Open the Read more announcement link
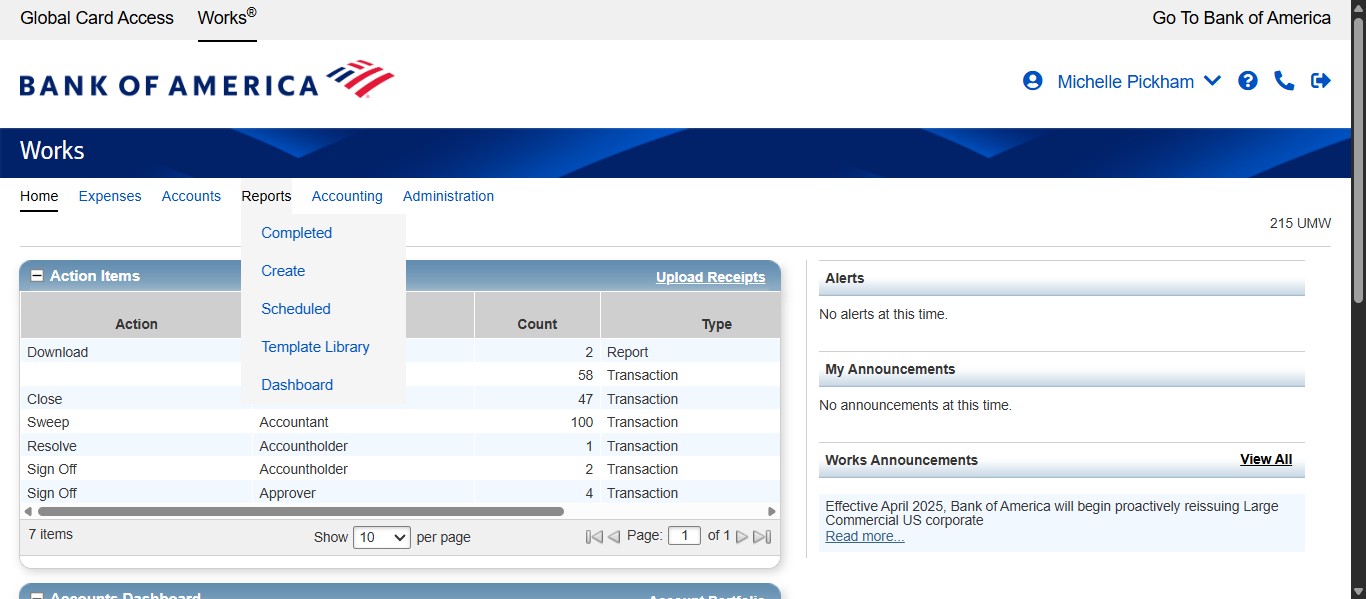This screenshot has height=599, width=1366. pyautogui.click(x=864, y=537)
